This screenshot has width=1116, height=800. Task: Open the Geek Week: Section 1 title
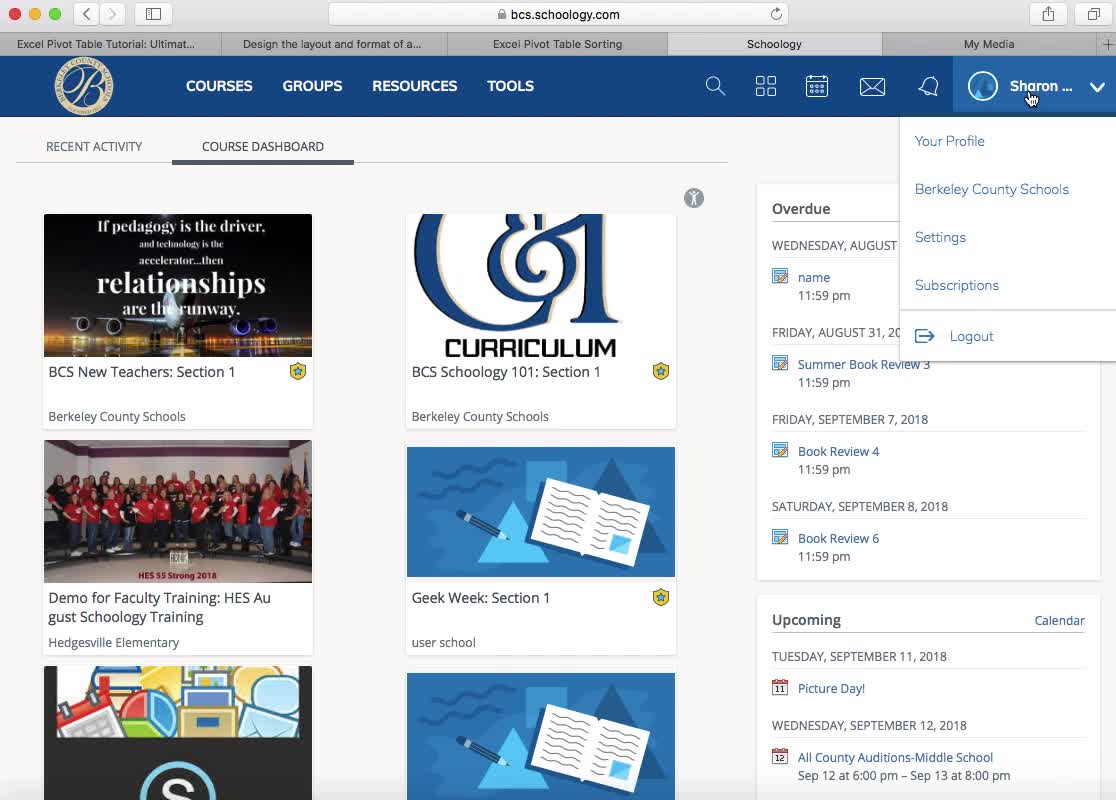click(480, 598)
